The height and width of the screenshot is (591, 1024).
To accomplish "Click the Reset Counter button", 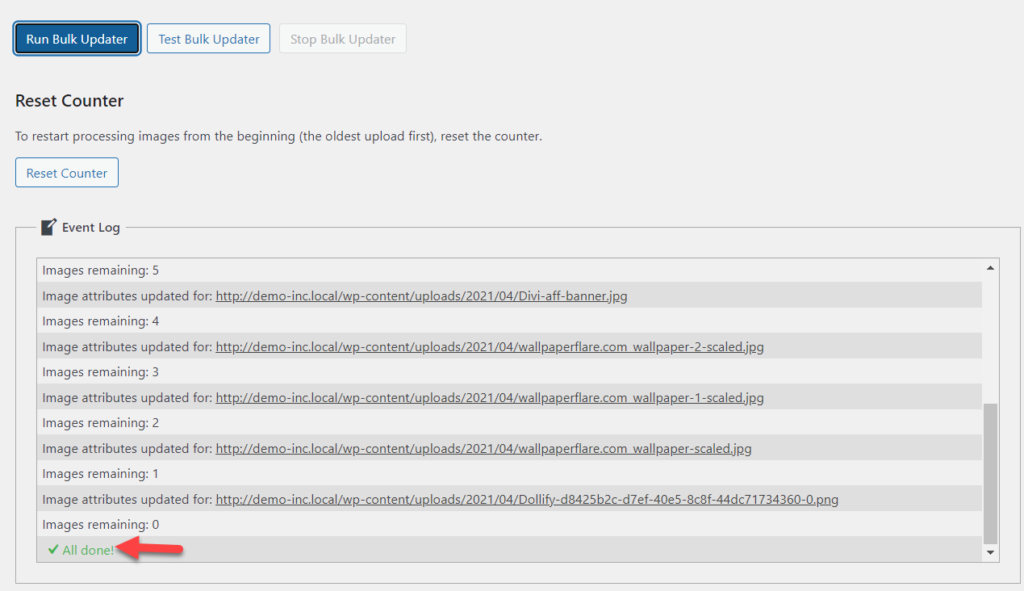I will (67, 172).
